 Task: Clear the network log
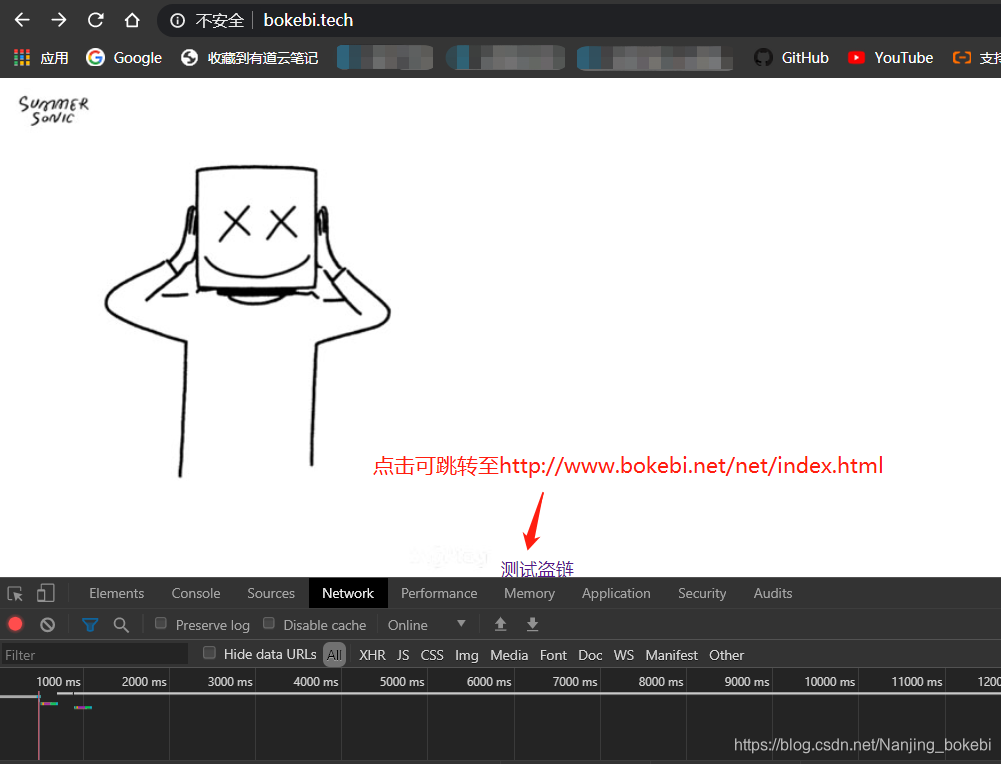click(47, 625)
